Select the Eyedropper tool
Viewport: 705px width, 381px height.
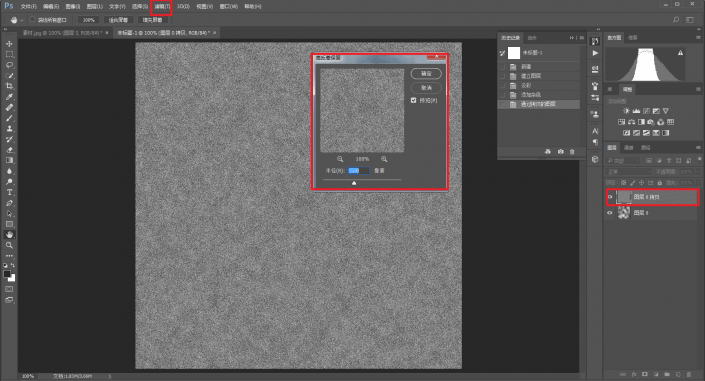pos(9,97)
